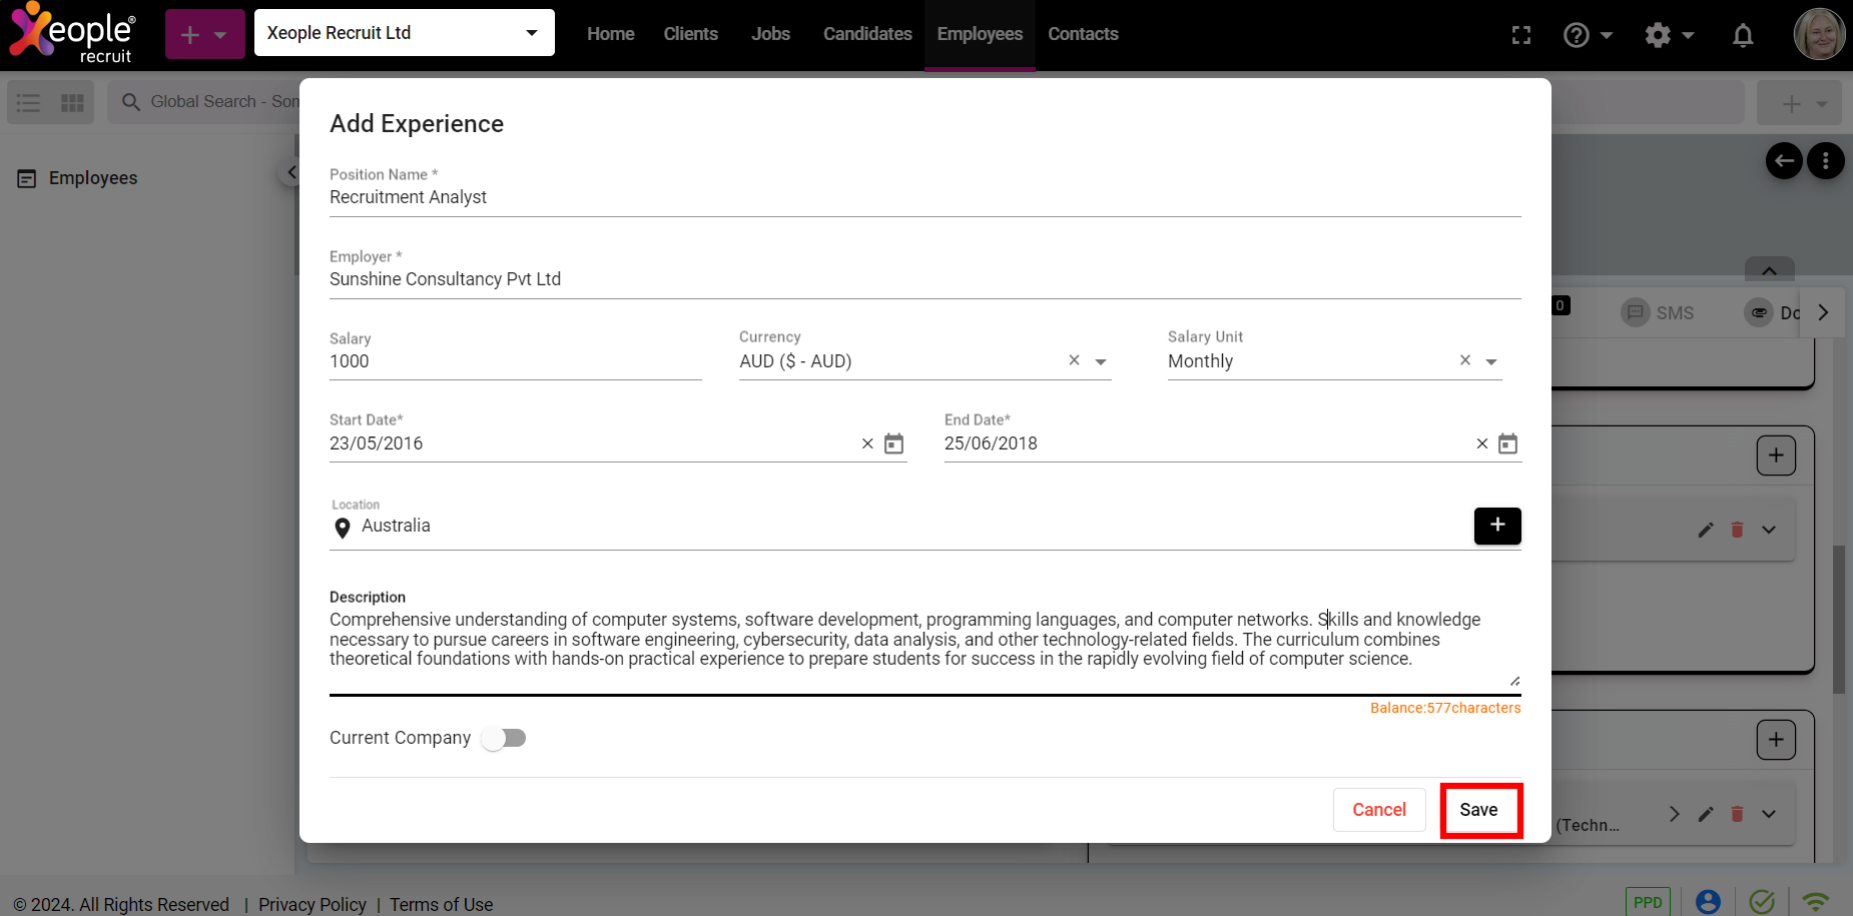Cancel the Add Experience dialog

pyautogui.click(x=1379, y=810)
